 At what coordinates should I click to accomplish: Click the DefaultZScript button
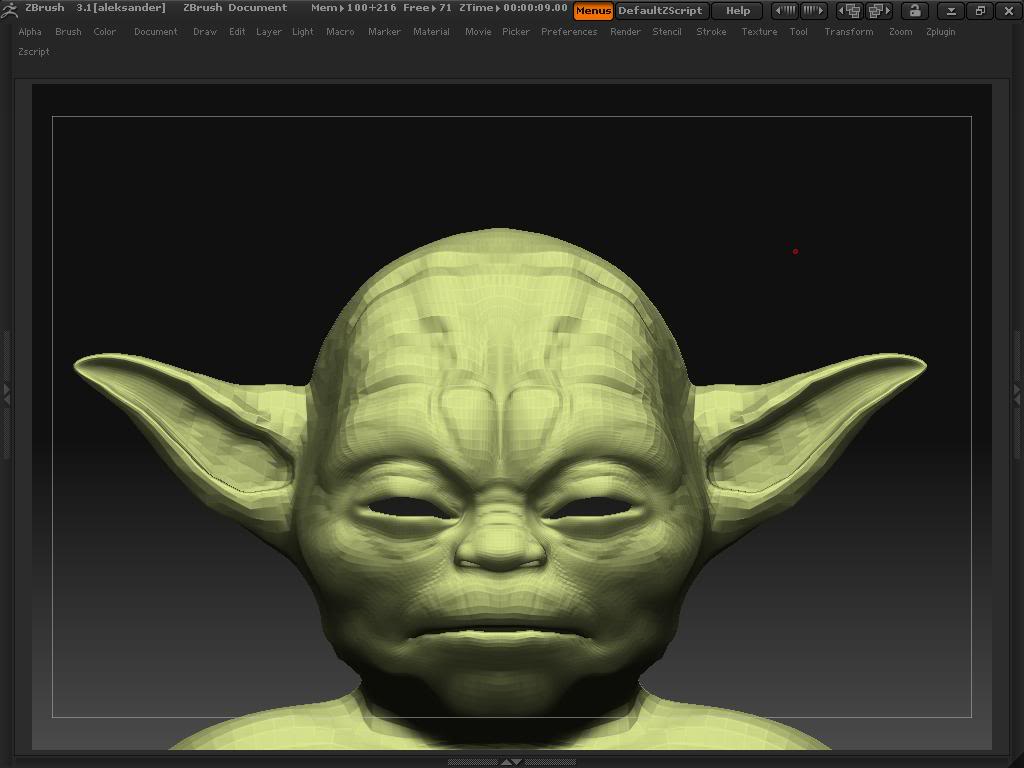pos(660,10)
